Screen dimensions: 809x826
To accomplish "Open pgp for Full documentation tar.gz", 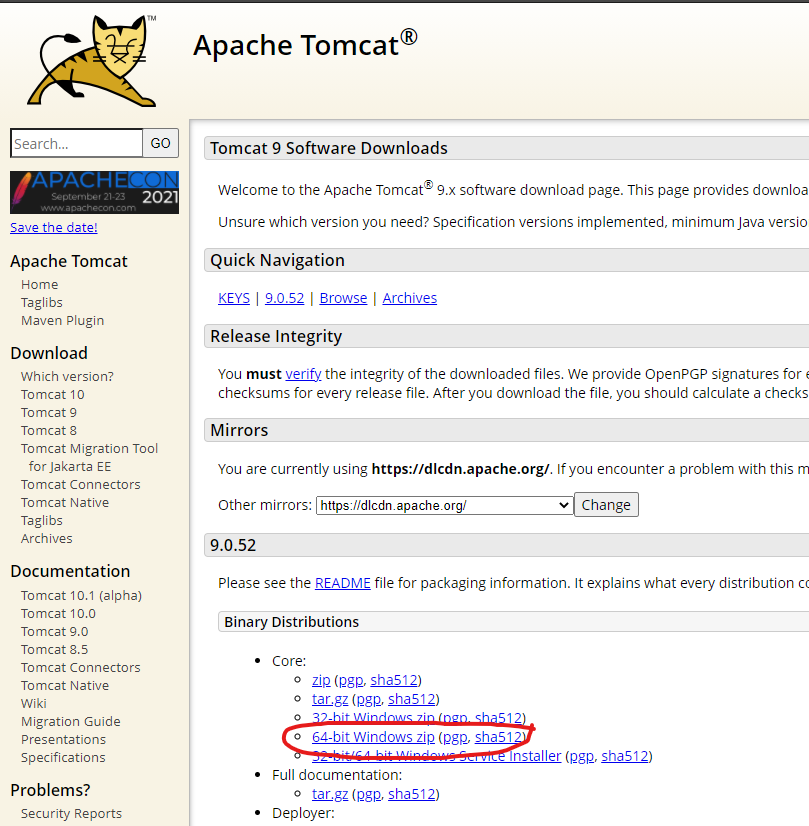I will 369,794.
